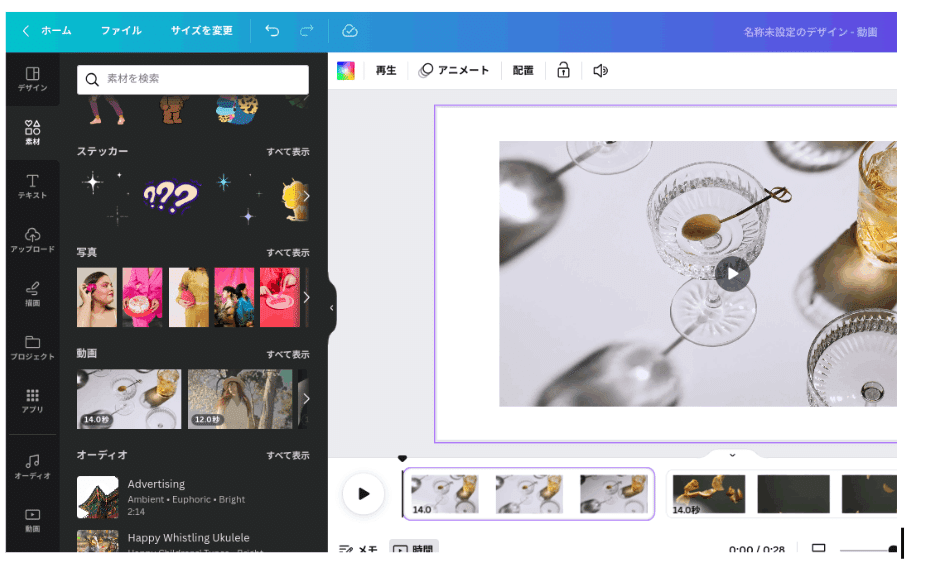Open the デザイン sidebar tab
The image size is (929, 561).
[33, 79]
